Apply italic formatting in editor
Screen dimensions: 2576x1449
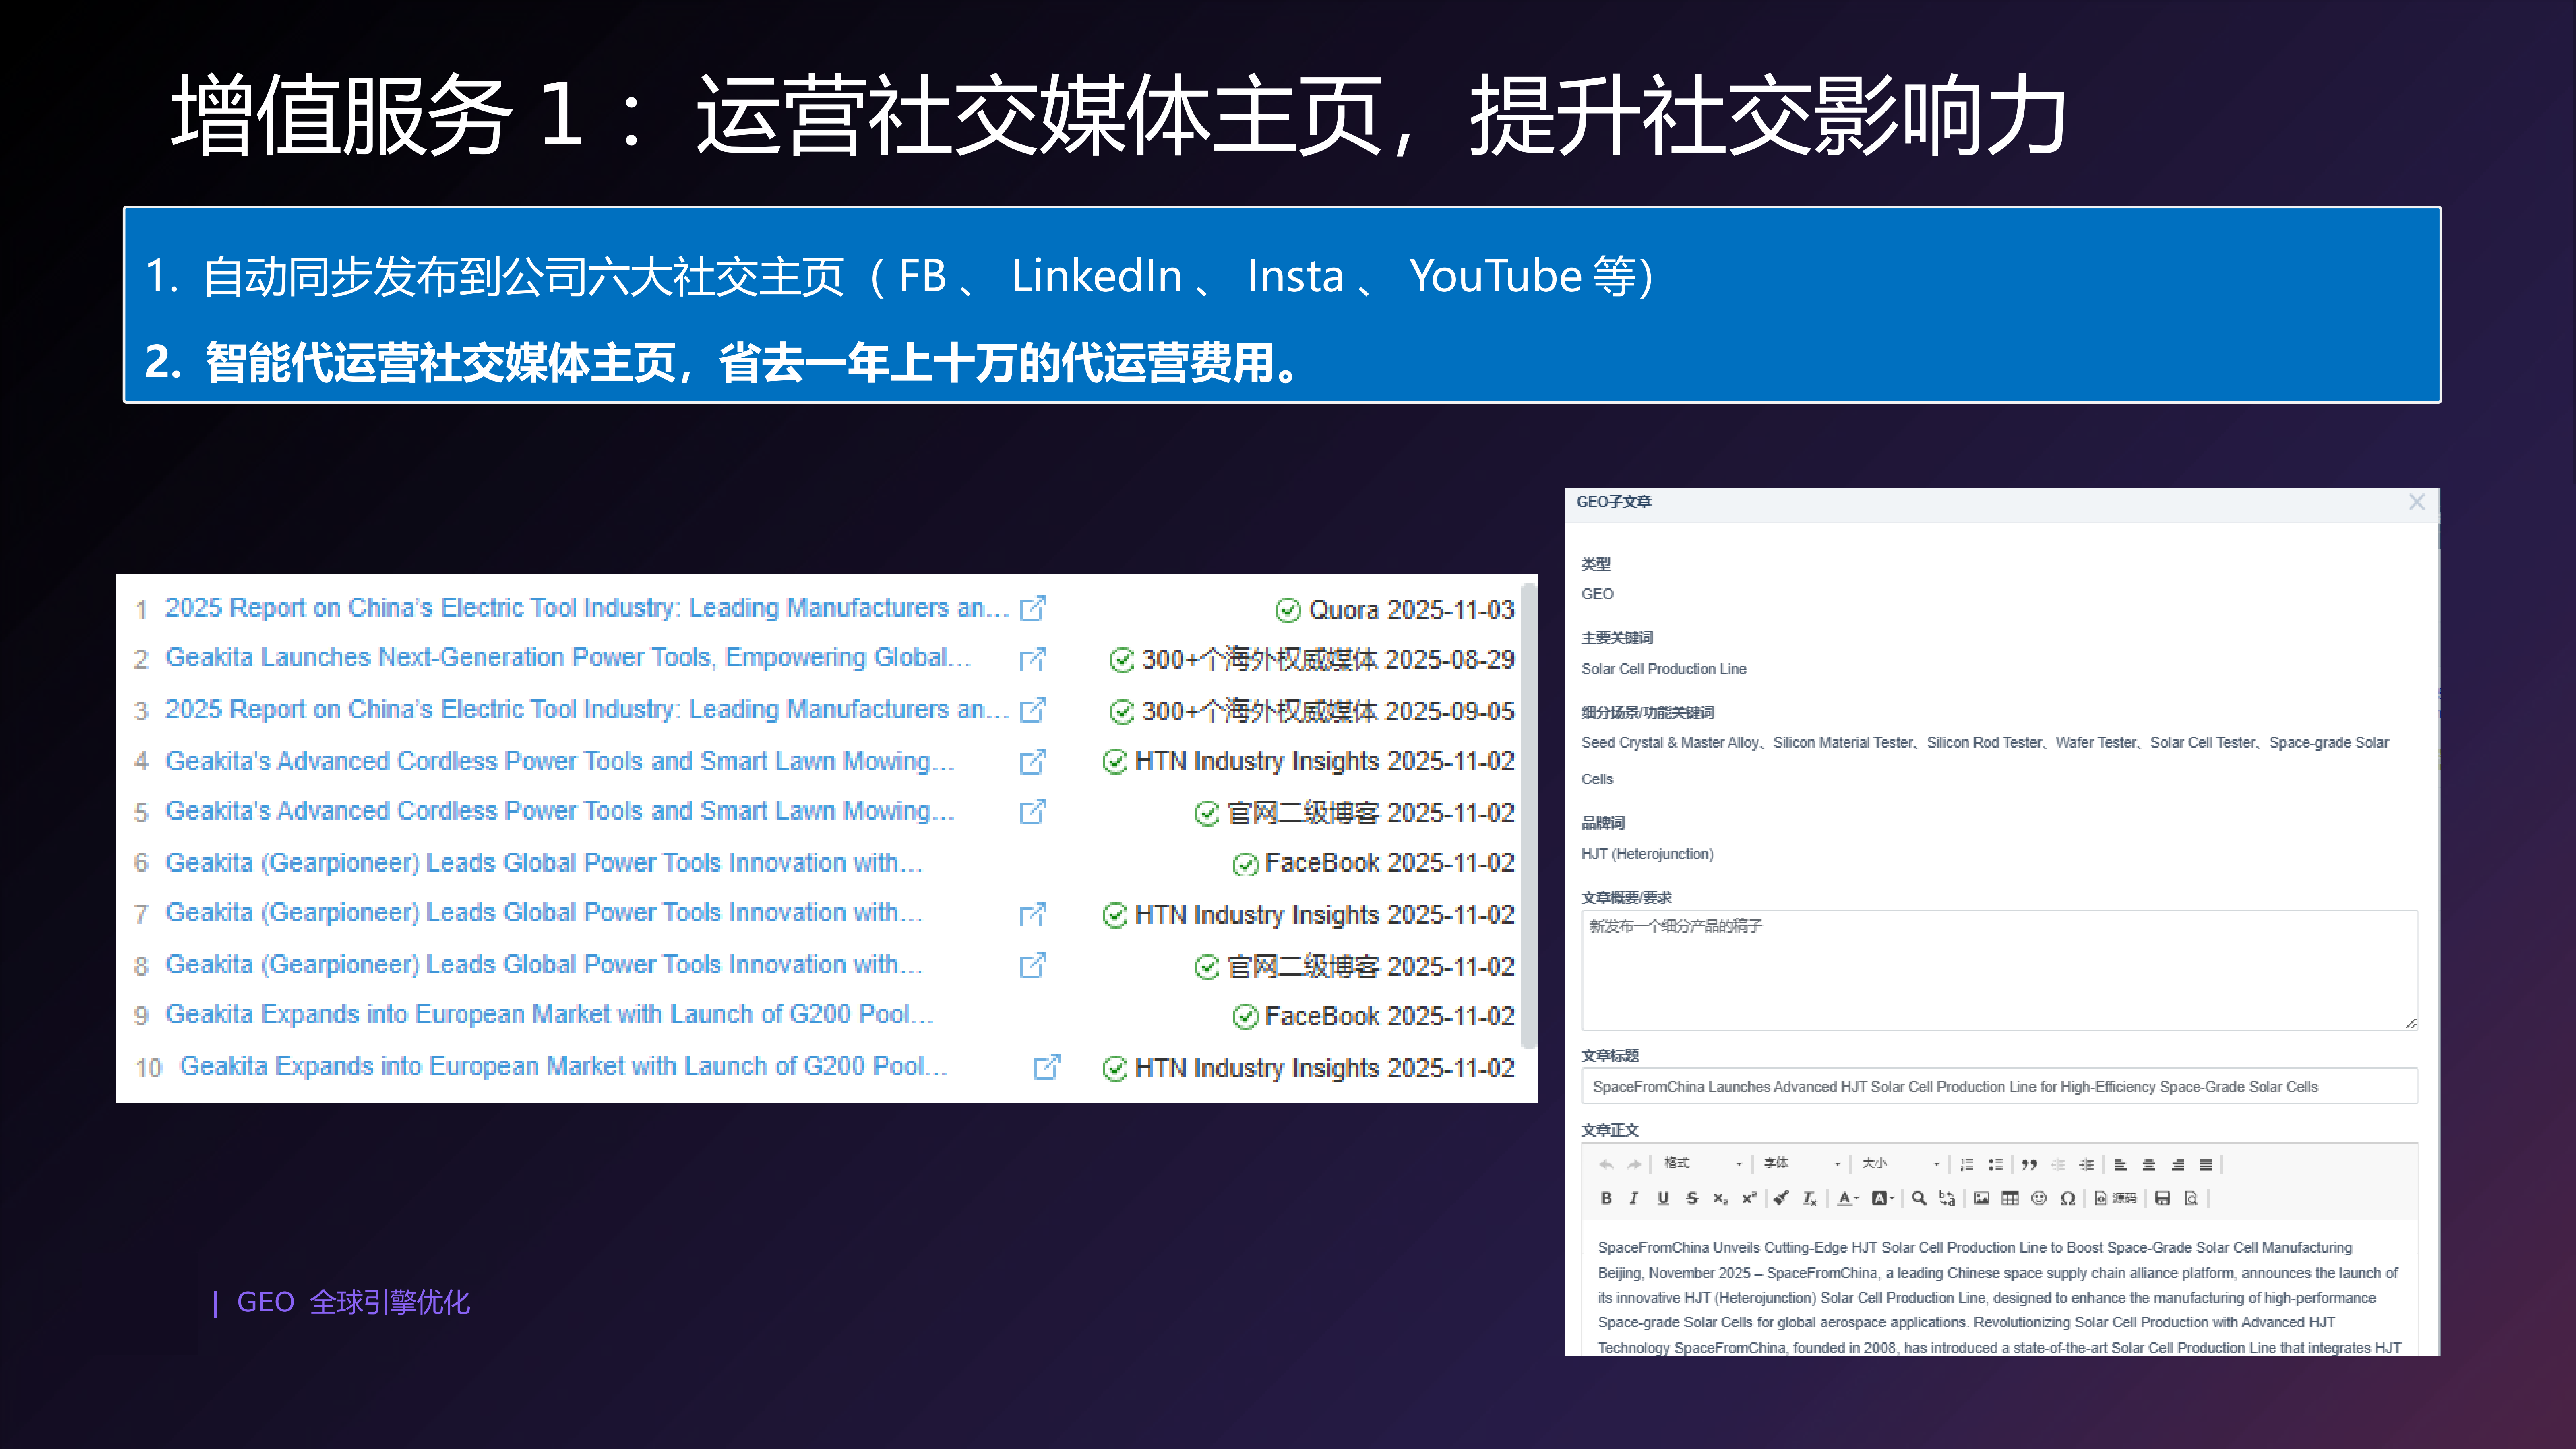(1634, 1198)
